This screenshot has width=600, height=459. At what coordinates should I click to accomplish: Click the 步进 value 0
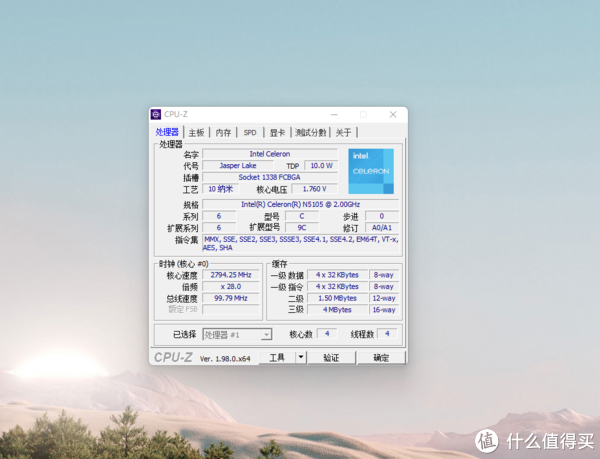tap(382, 216)
